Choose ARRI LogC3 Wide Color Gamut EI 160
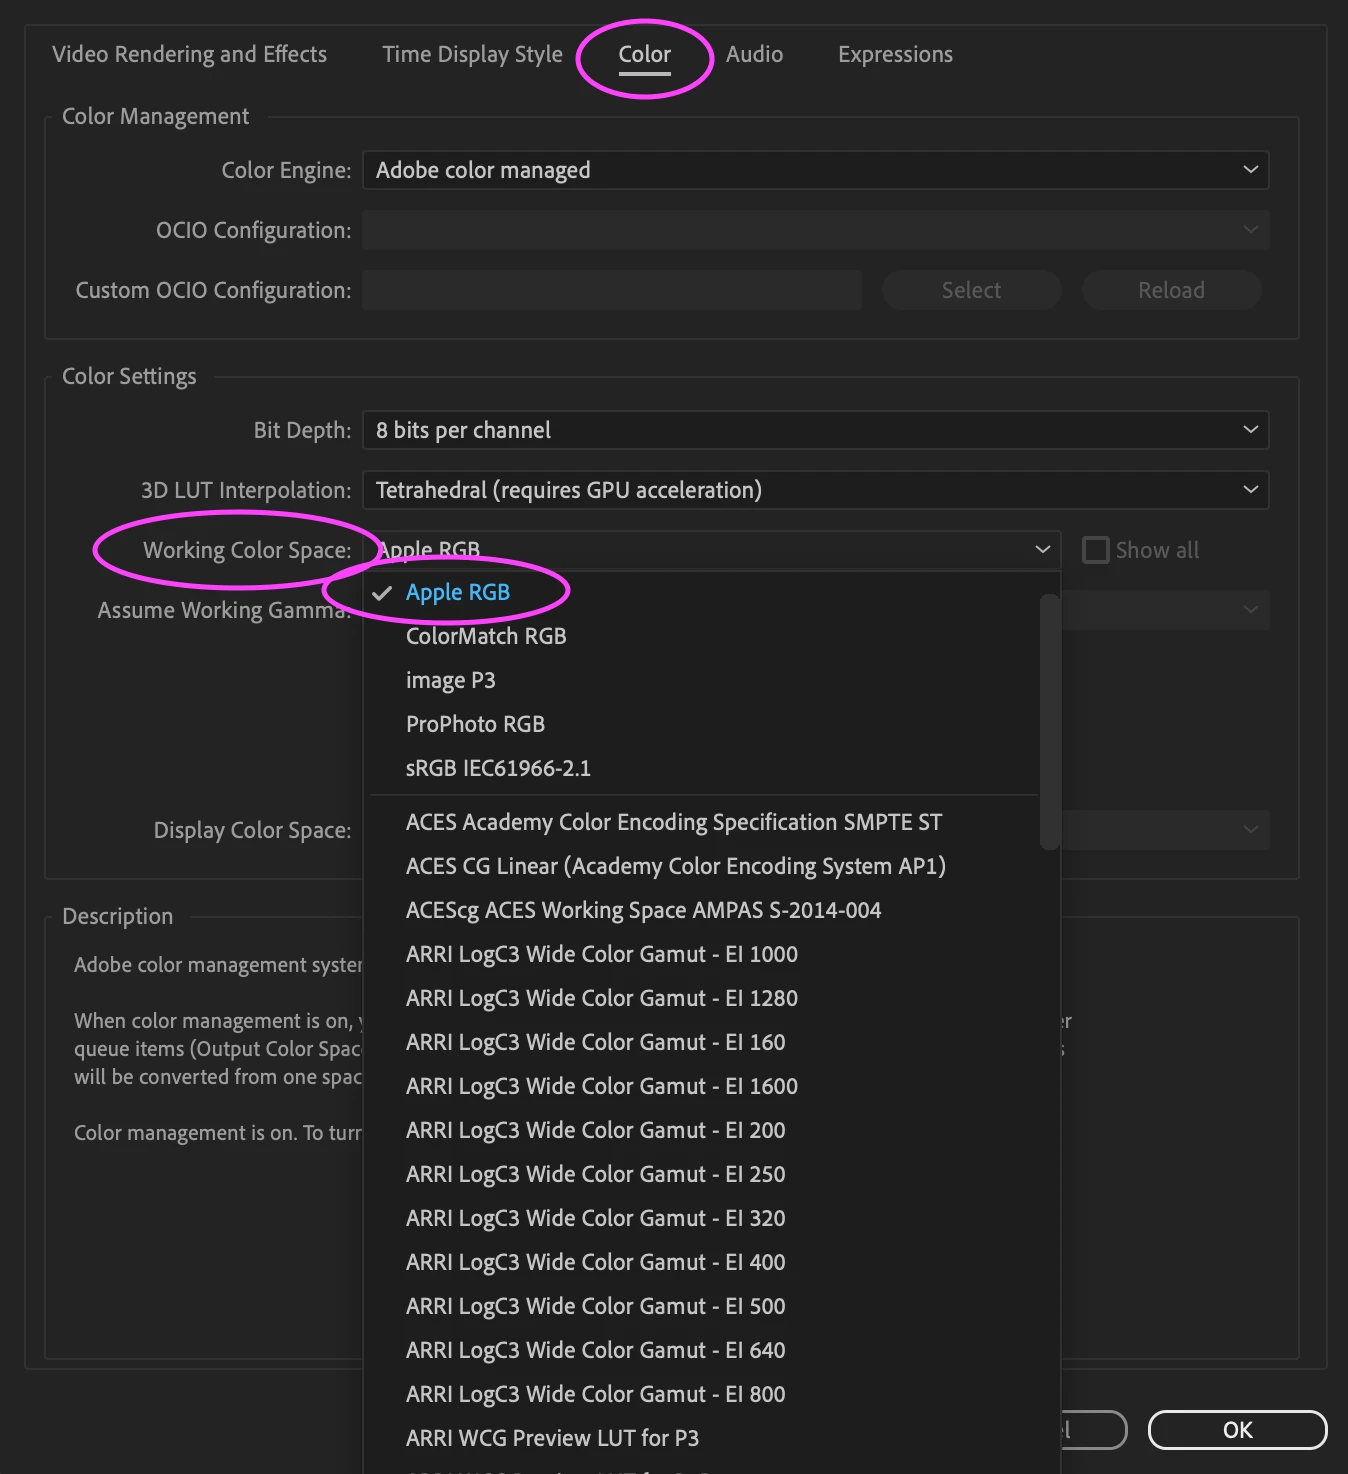This screenshot has height=1474, width=1348. click(701, 1042)
